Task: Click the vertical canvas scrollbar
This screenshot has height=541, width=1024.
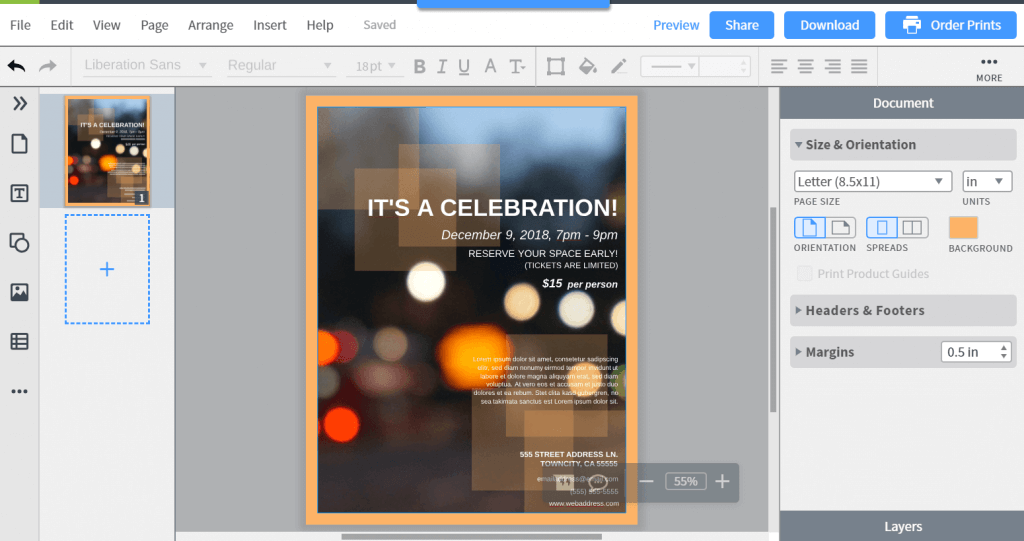Action: coord(773,310)
